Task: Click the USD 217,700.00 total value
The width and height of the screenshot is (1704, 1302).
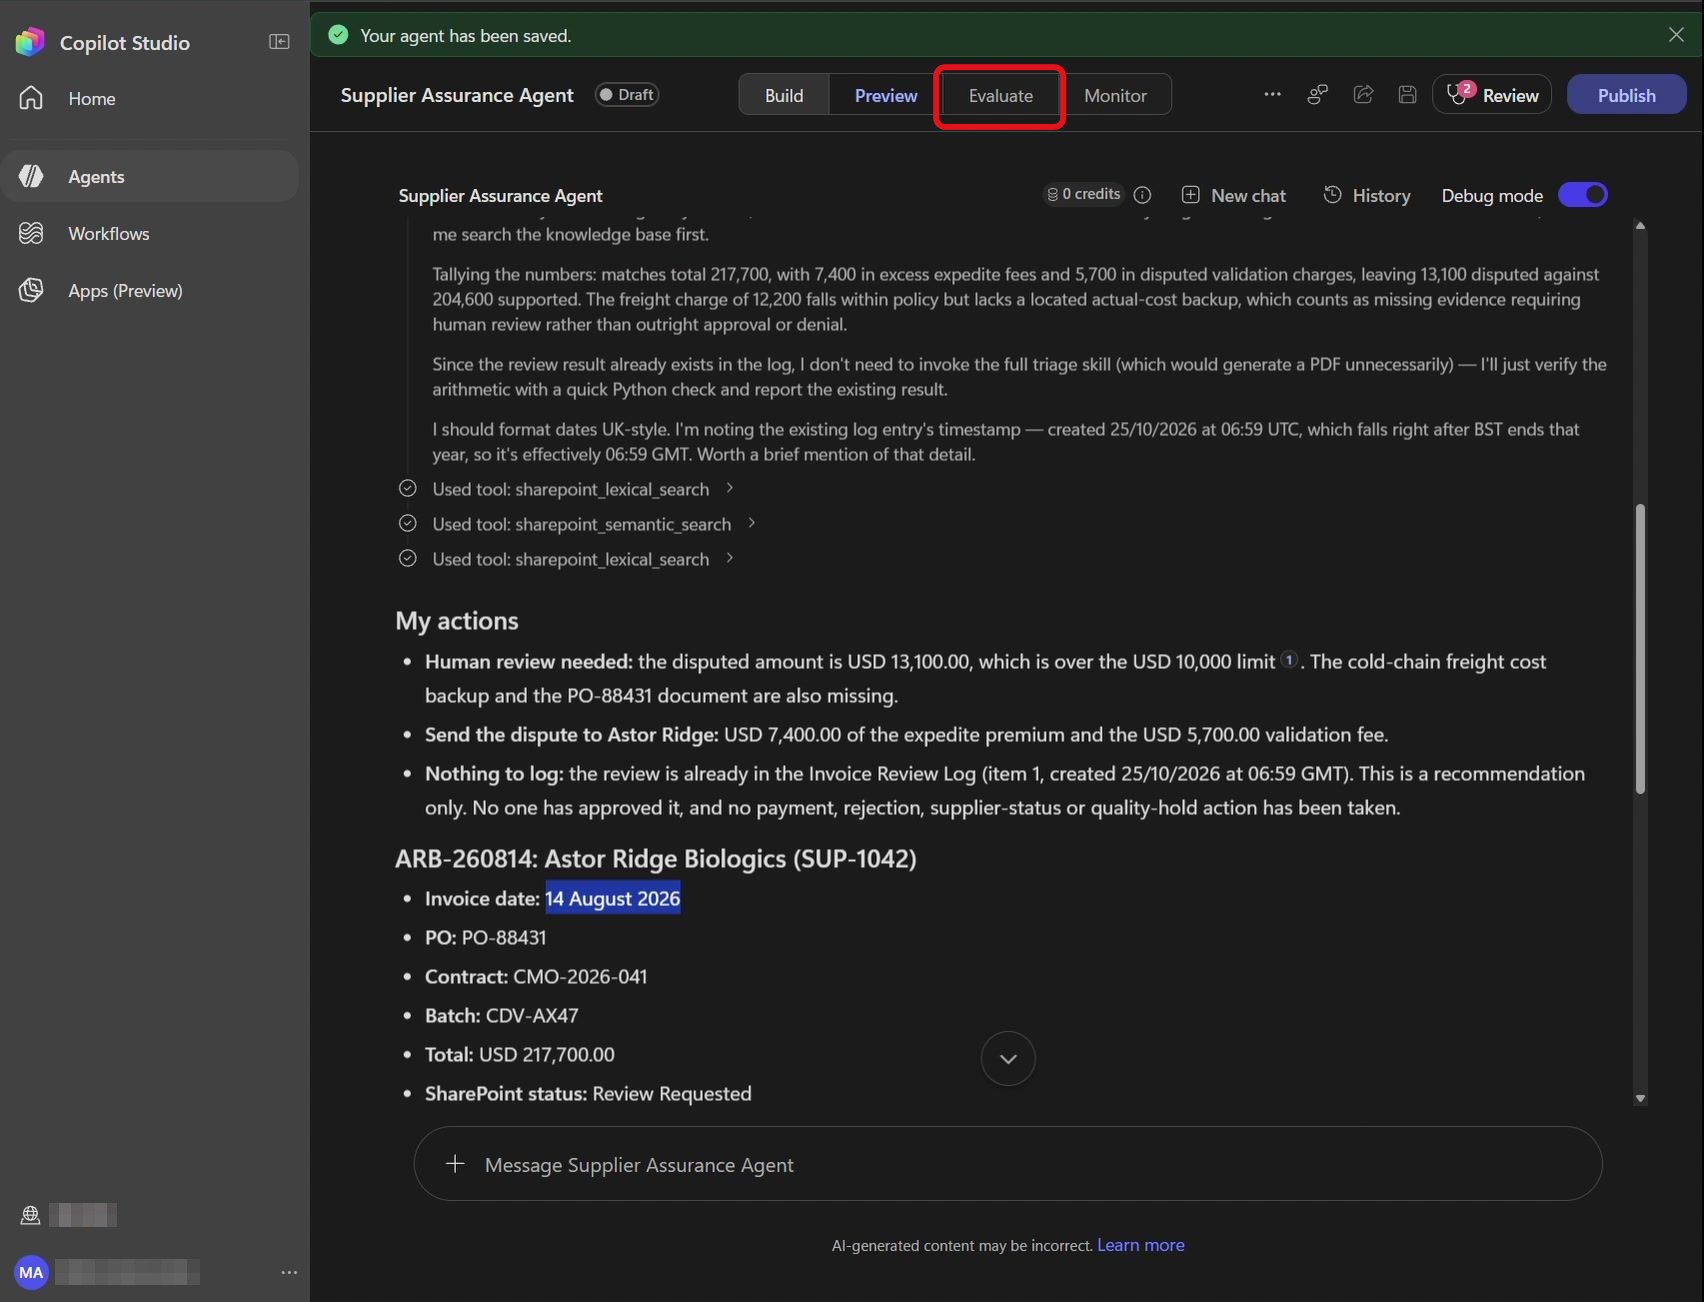Action: click(x=546, y=1054)
